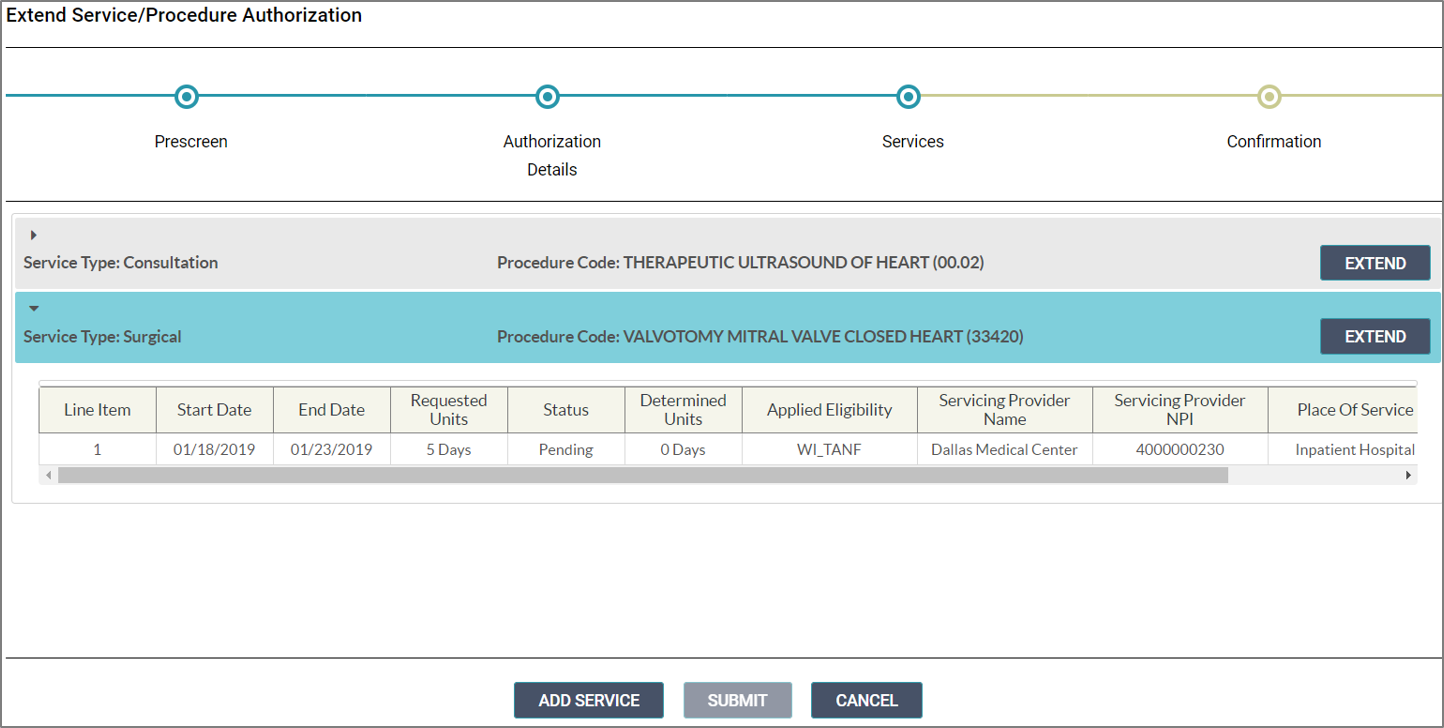The height and width of the screenshot is (728, 1444).
Task: Click the Servicing Provider NPI column header
Action: tap(1179, 410)
